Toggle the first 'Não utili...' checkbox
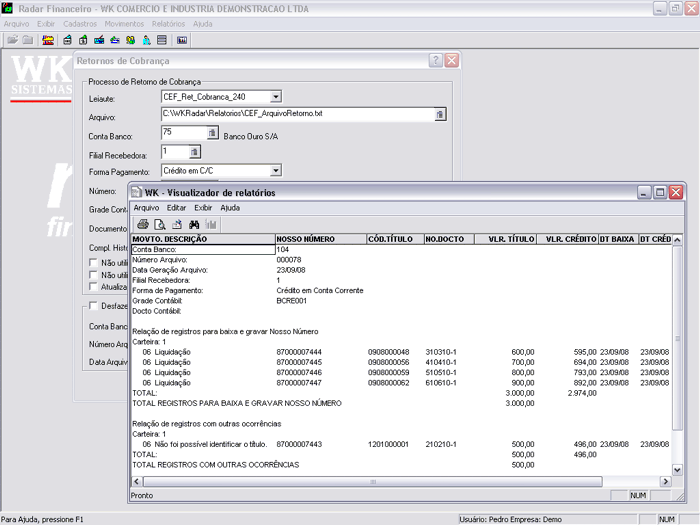This screenshot has height=525, width=700. [94, 263]
